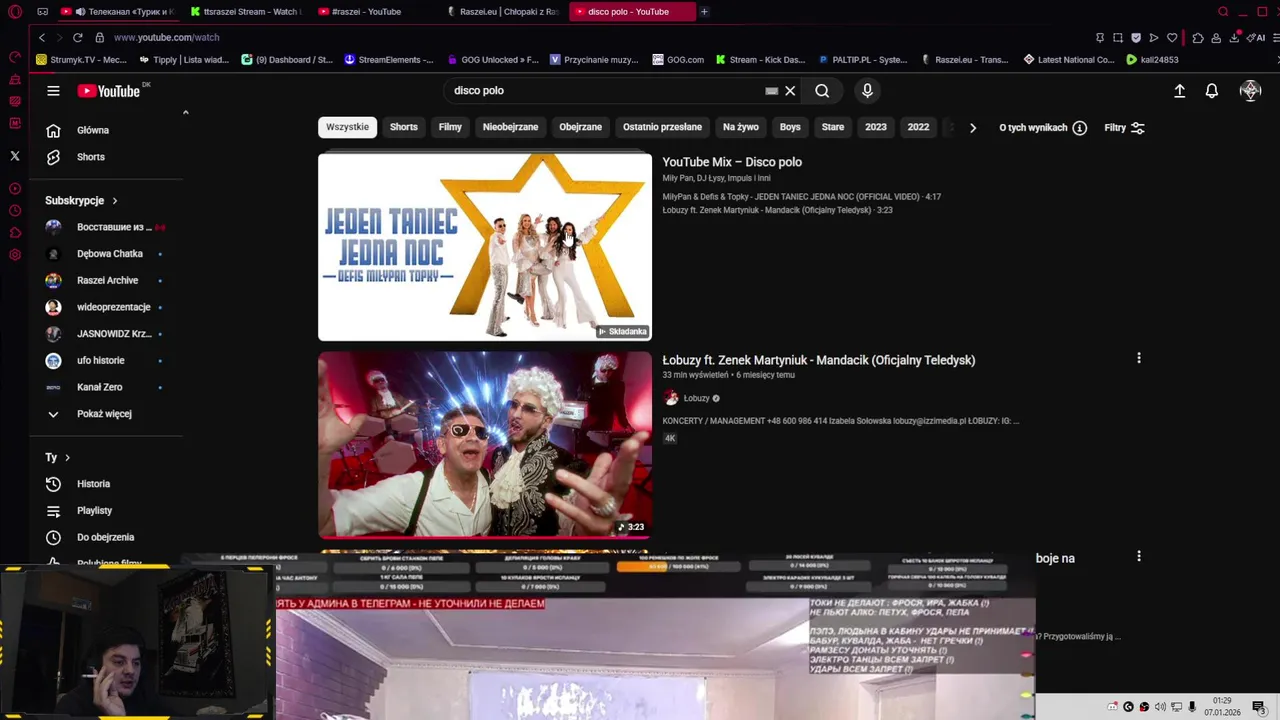The width and height of the screenshot is (1280, 720).
Task: Open the YouTube Mix – Disco polo title
Action: click(732, 162)
